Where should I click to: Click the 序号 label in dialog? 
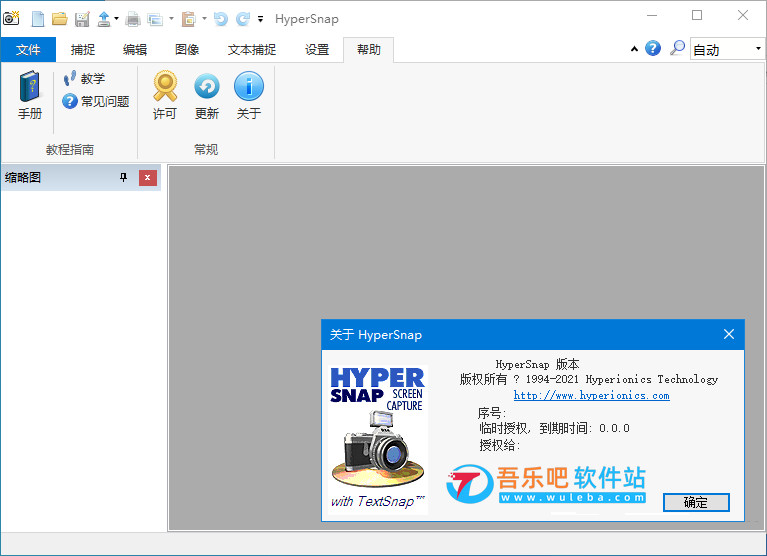492,413
